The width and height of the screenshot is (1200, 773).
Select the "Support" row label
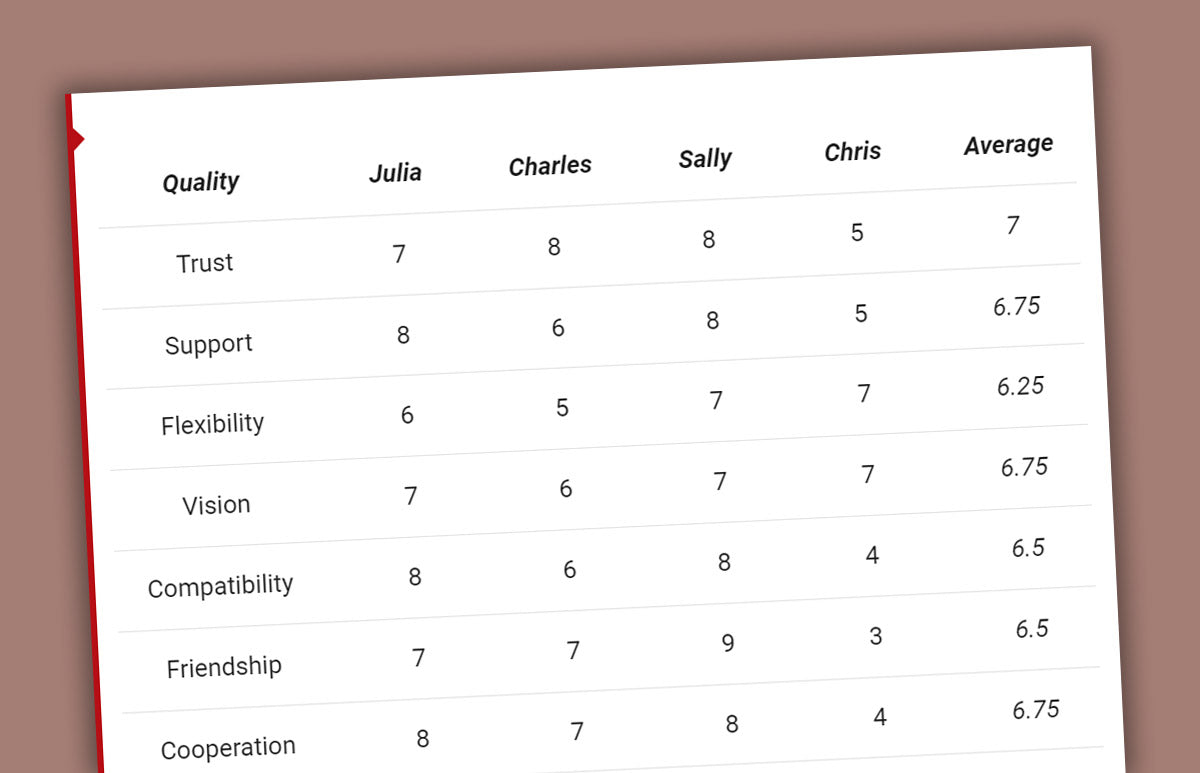pyautogui.click(x=209, y=344)
